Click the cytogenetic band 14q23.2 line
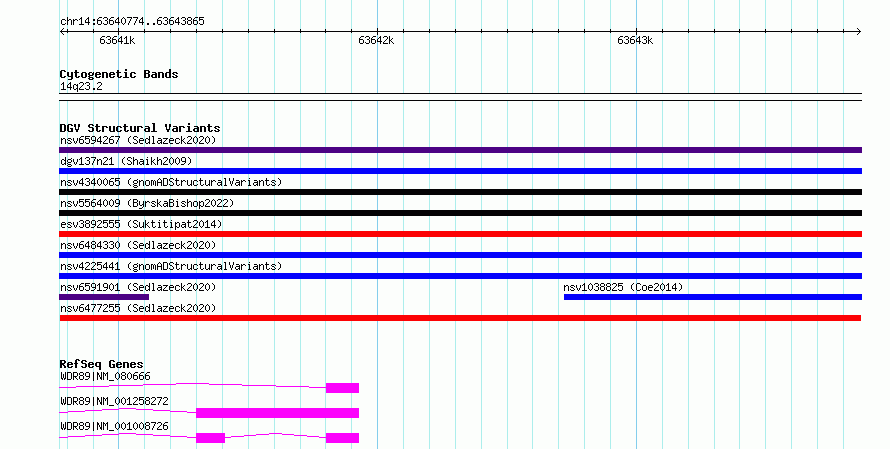The height and width of the screenshot is (449, 890). tap(460, 97)
